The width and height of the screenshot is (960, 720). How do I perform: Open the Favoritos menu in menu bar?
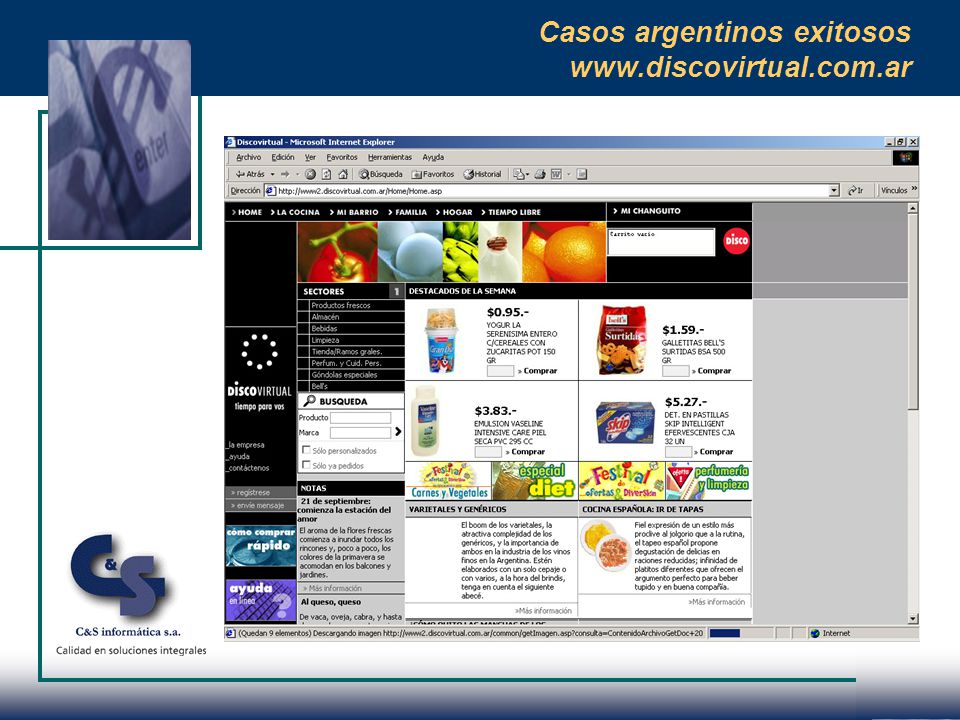[342, 157]
